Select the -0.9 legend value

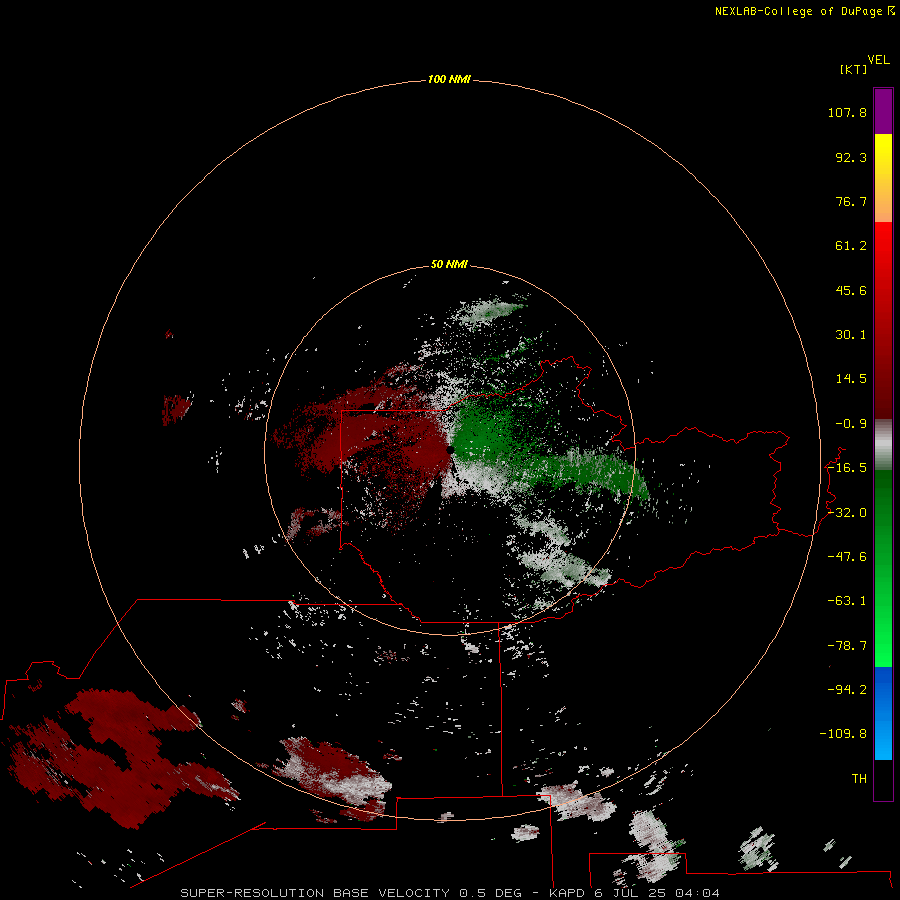851,424
